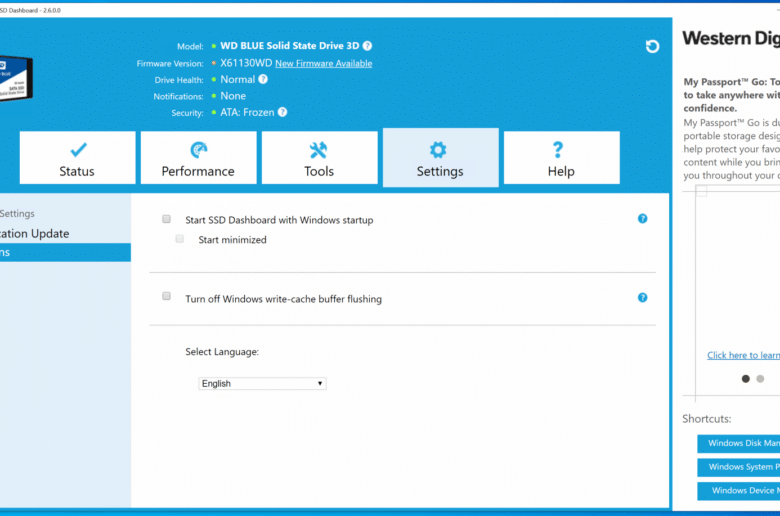Screen dimensions: 780x516
Task: Switch to the Performance tab
Action: tap(198, 158)
